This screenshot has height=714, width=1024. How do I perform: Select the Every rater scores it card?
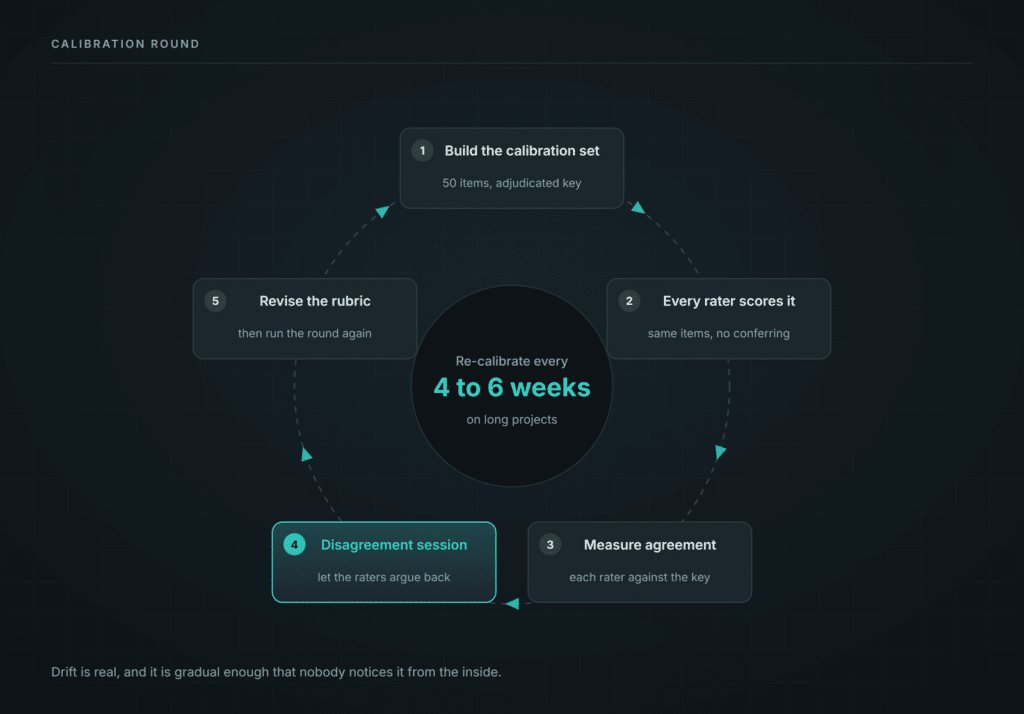719,319
